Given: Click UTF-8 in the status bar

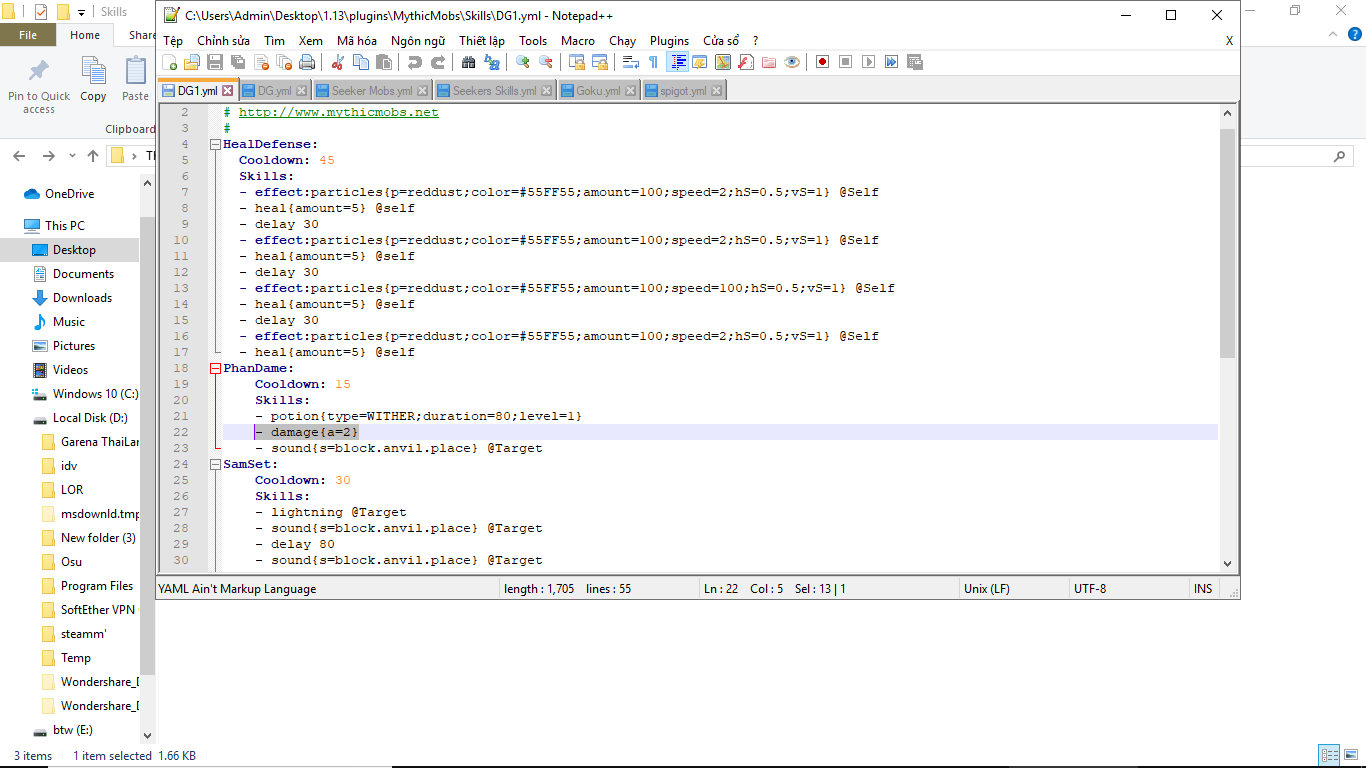Looking at the screenshot, I should 1090,589.
